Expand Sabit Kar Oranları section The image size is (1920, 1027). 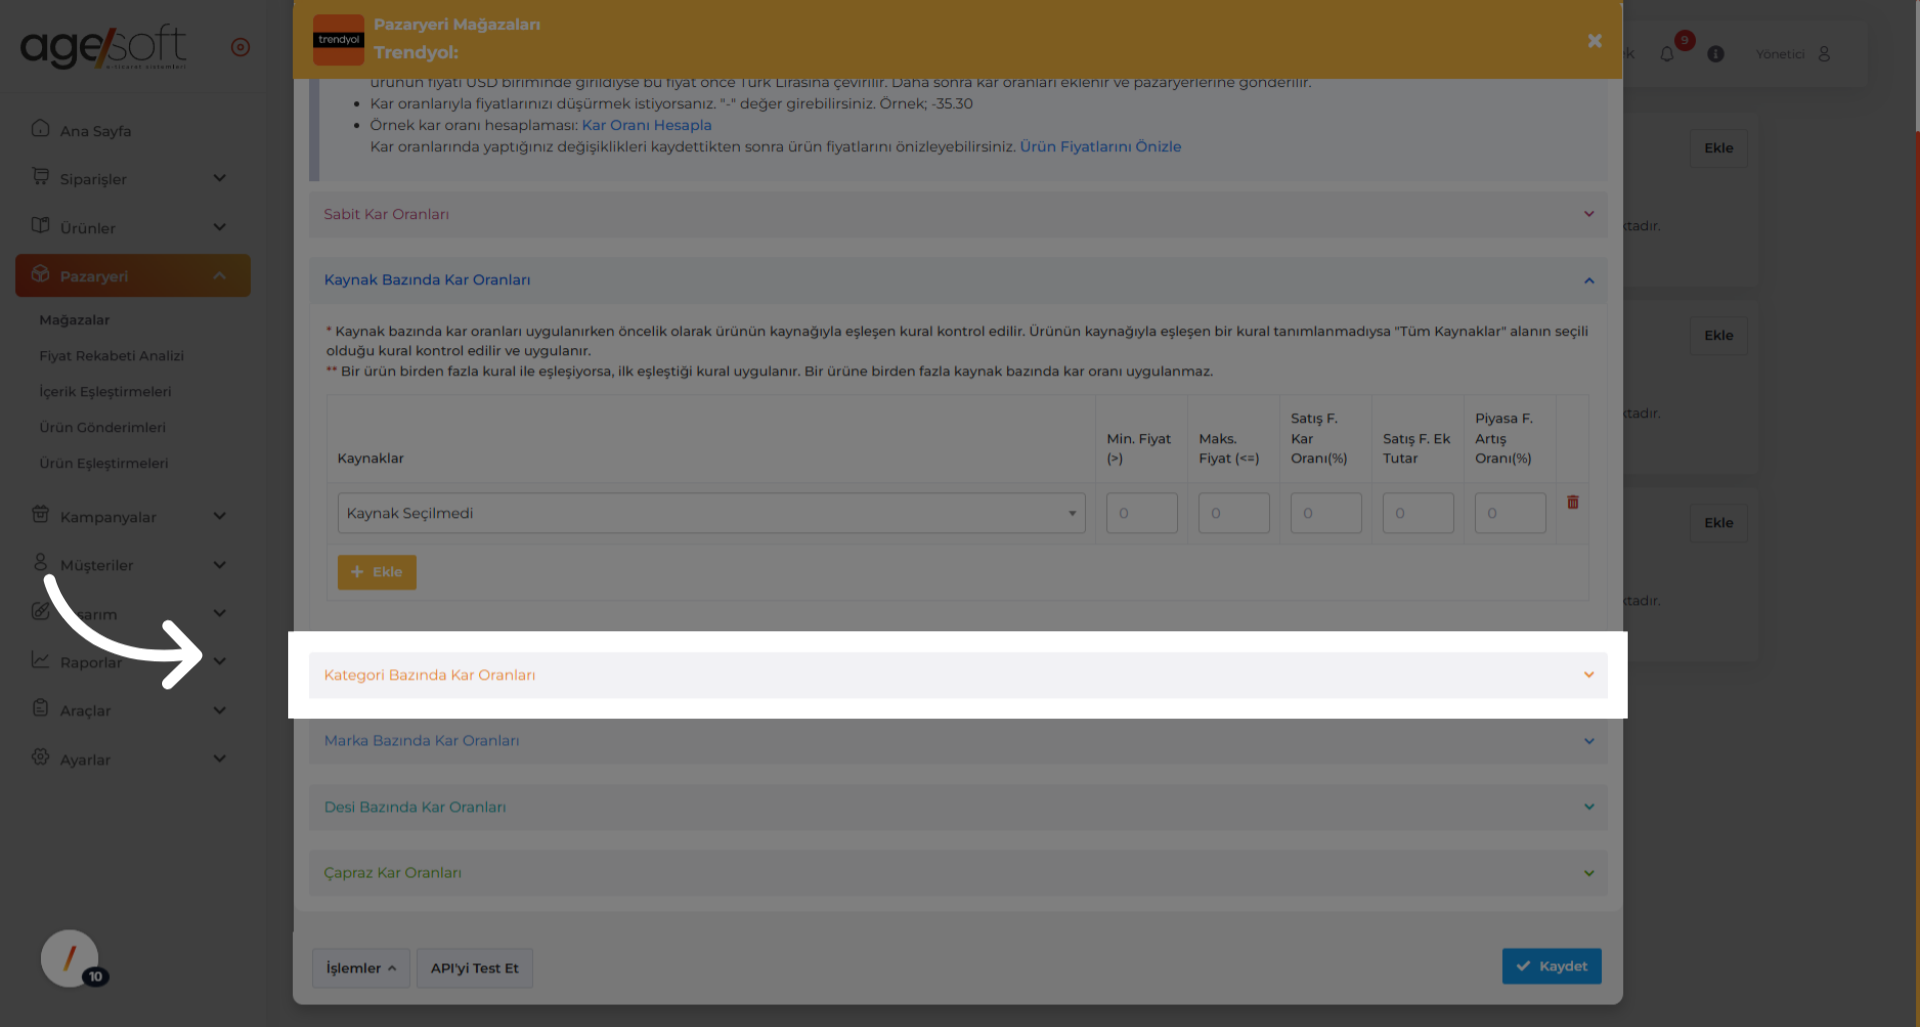click(x=958, y=214)
